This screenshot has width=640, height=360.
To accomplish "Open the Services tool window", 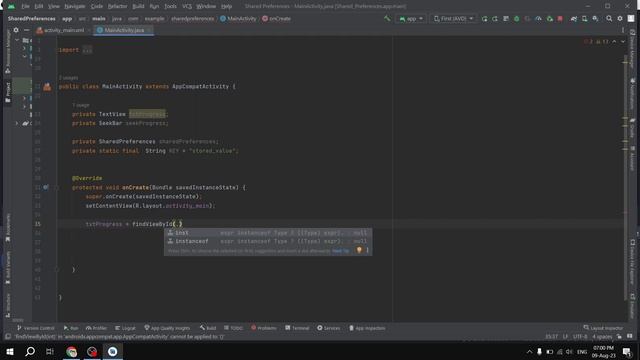I will [329, 328].
